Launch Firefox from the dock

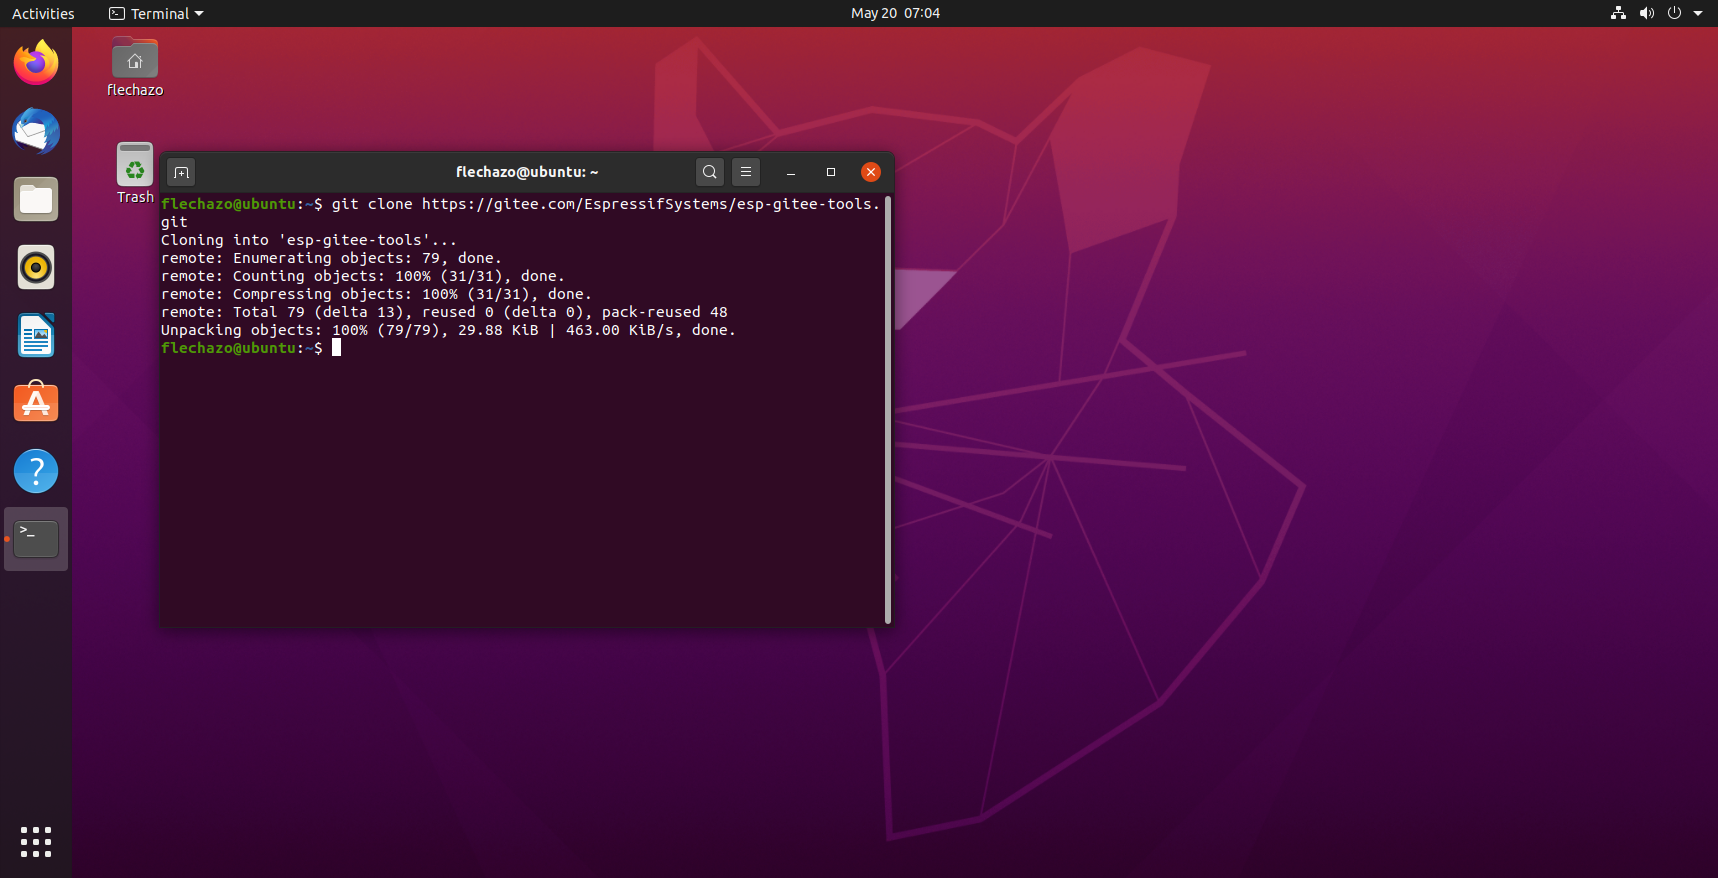(x=36, y=63)
